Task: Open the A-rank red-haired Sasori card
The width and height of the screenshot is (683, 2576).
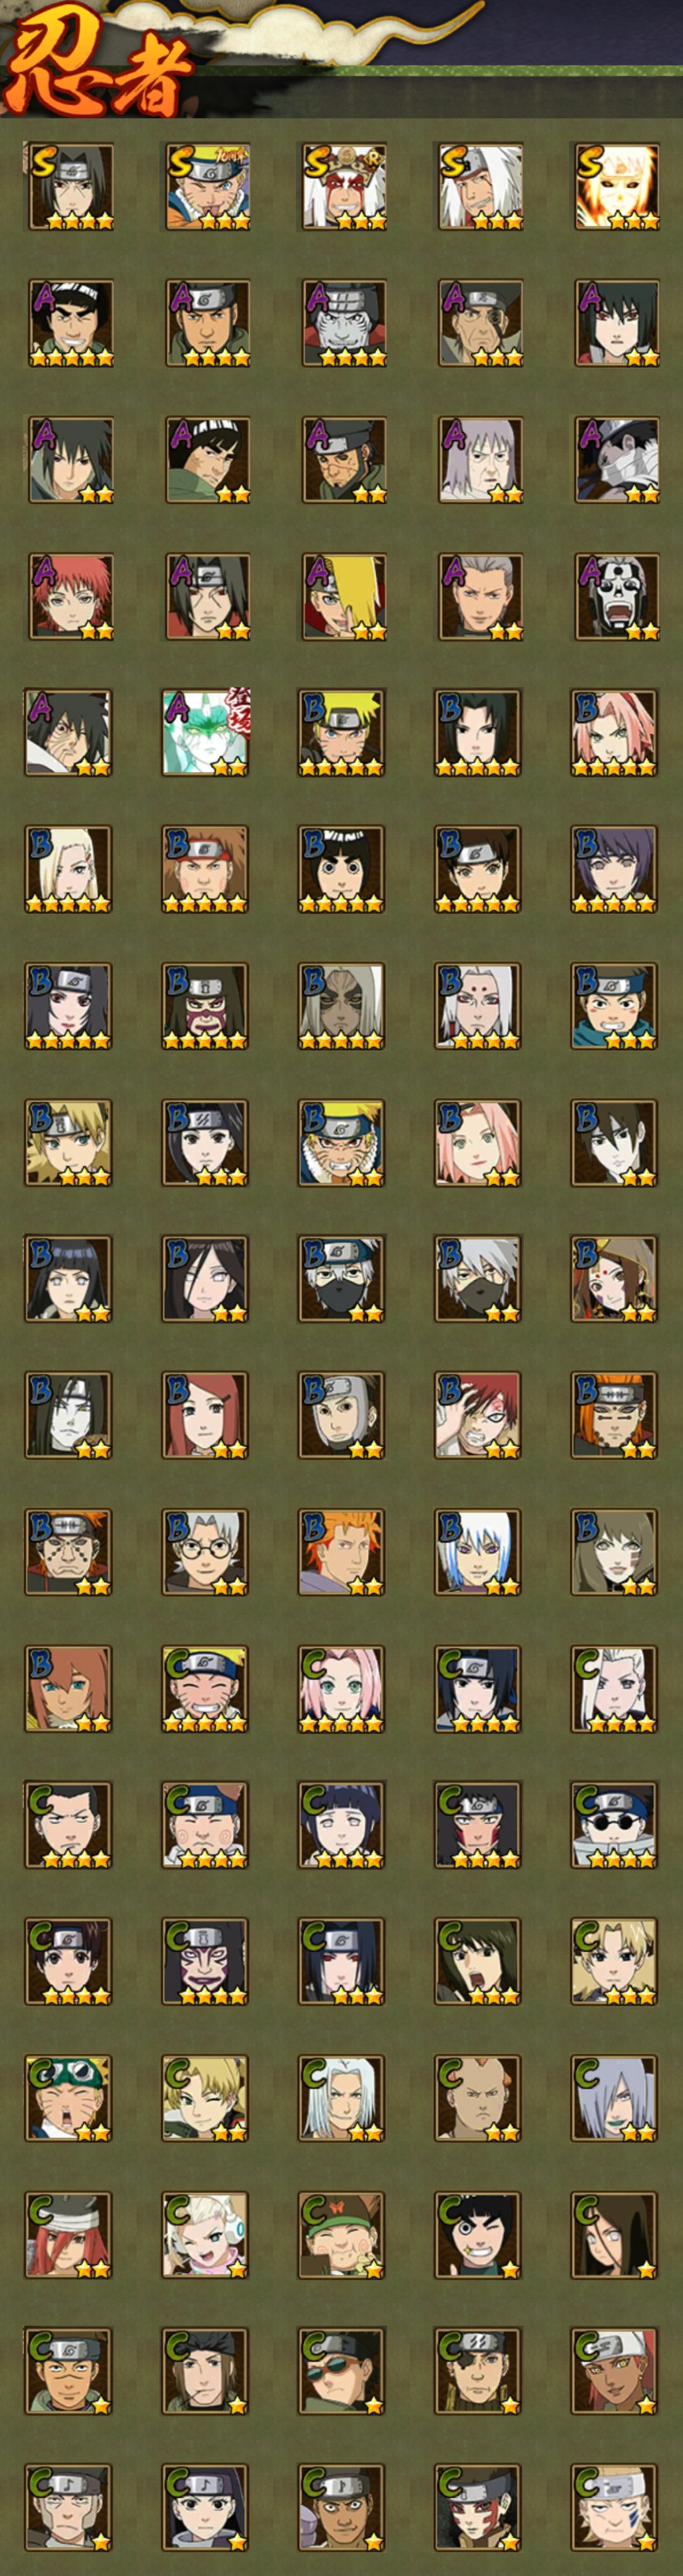Action: click(69, 596)
